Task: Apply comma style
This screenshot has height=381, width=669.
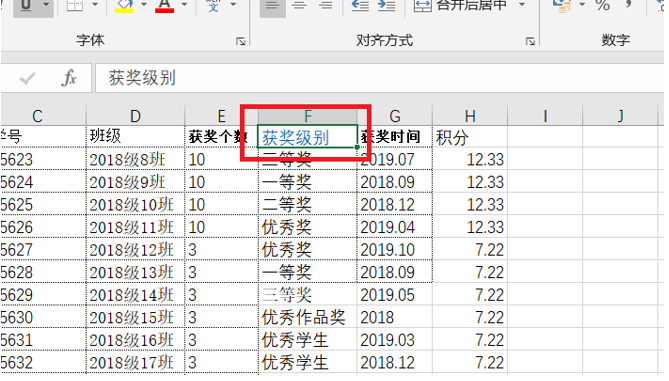Action: (628, 5)
